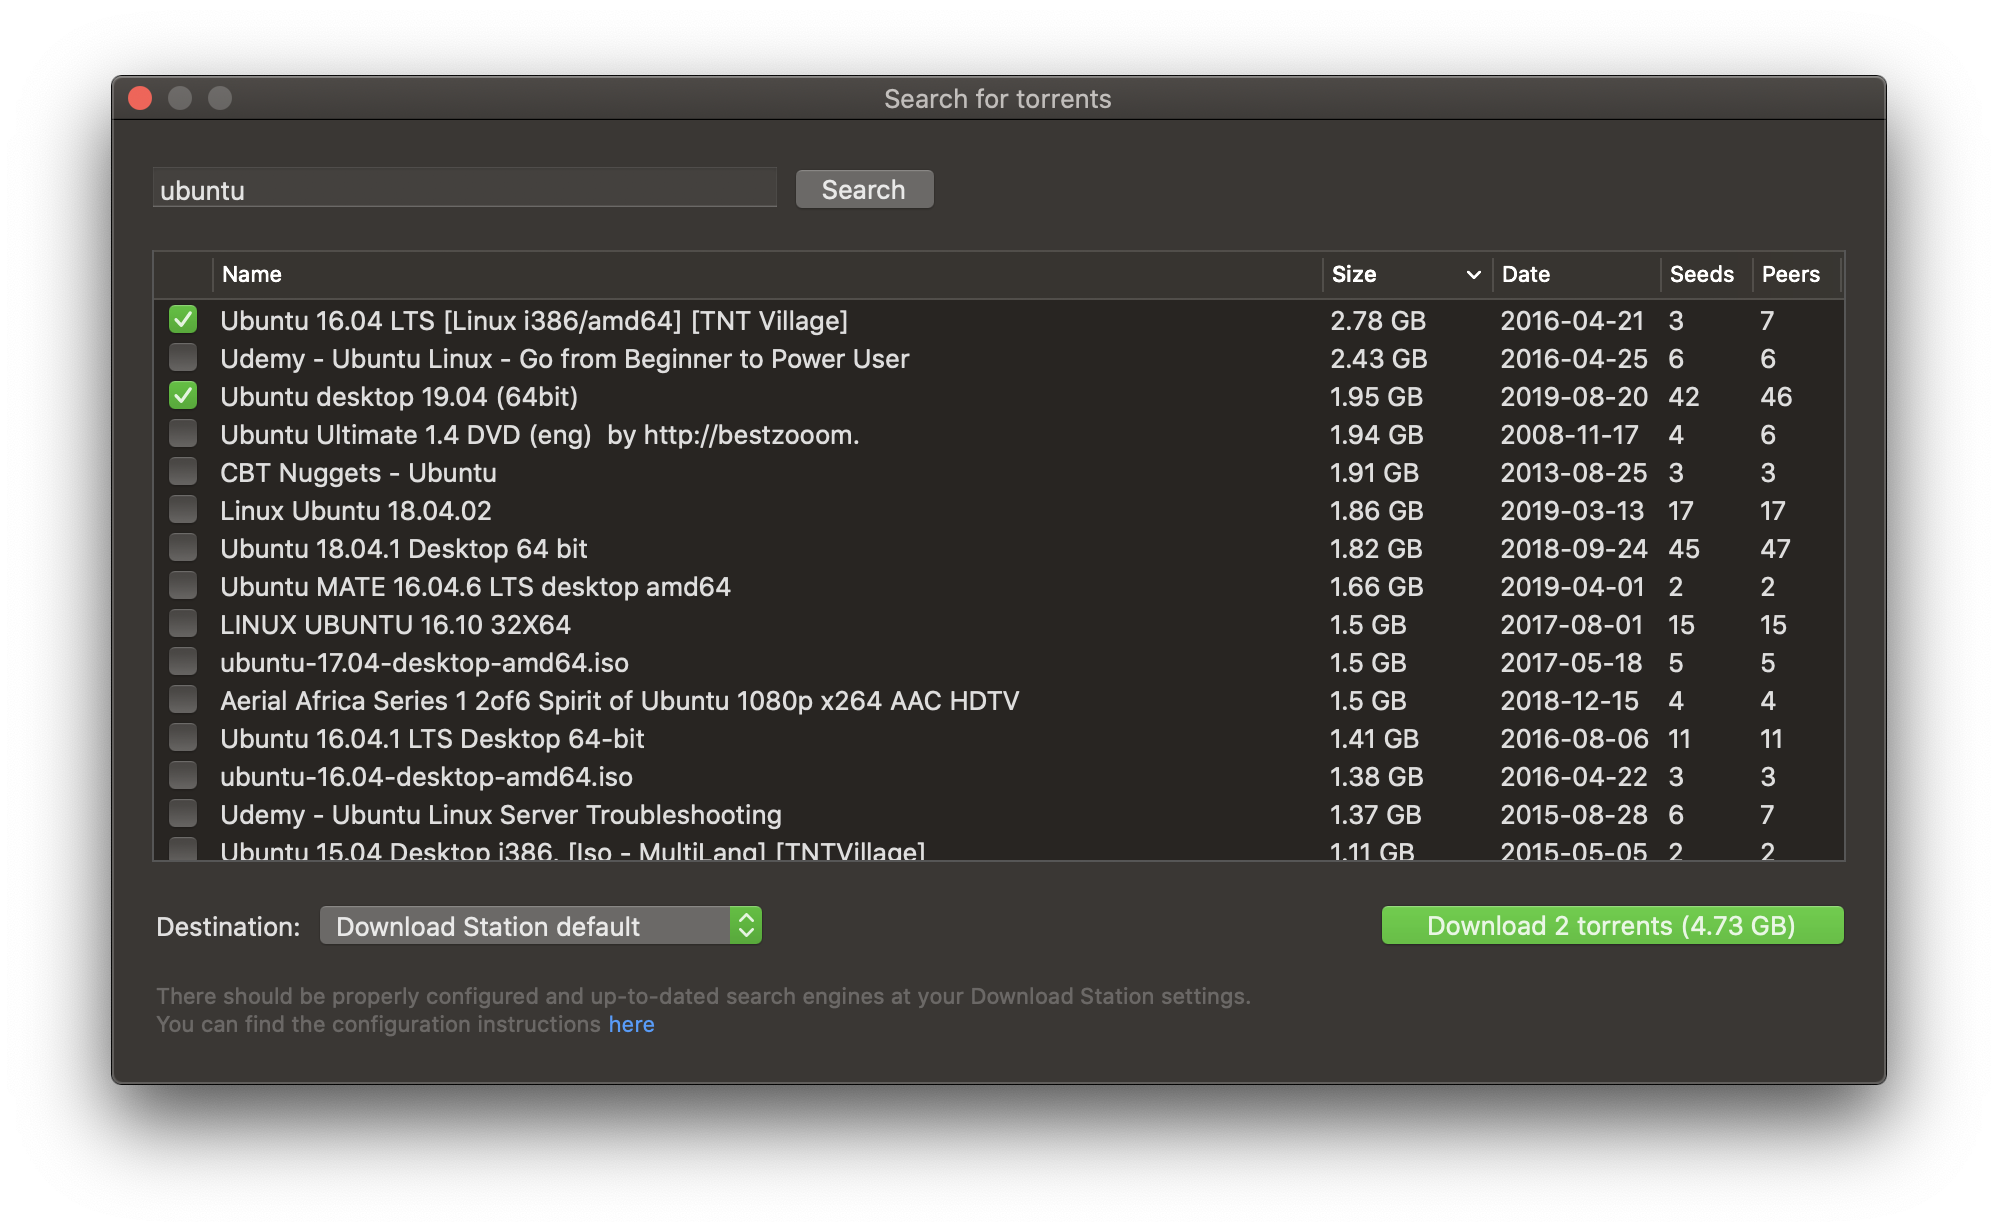Sort results by Date column header
The image size is (1998, 1232).
(x=1576, y=274)
